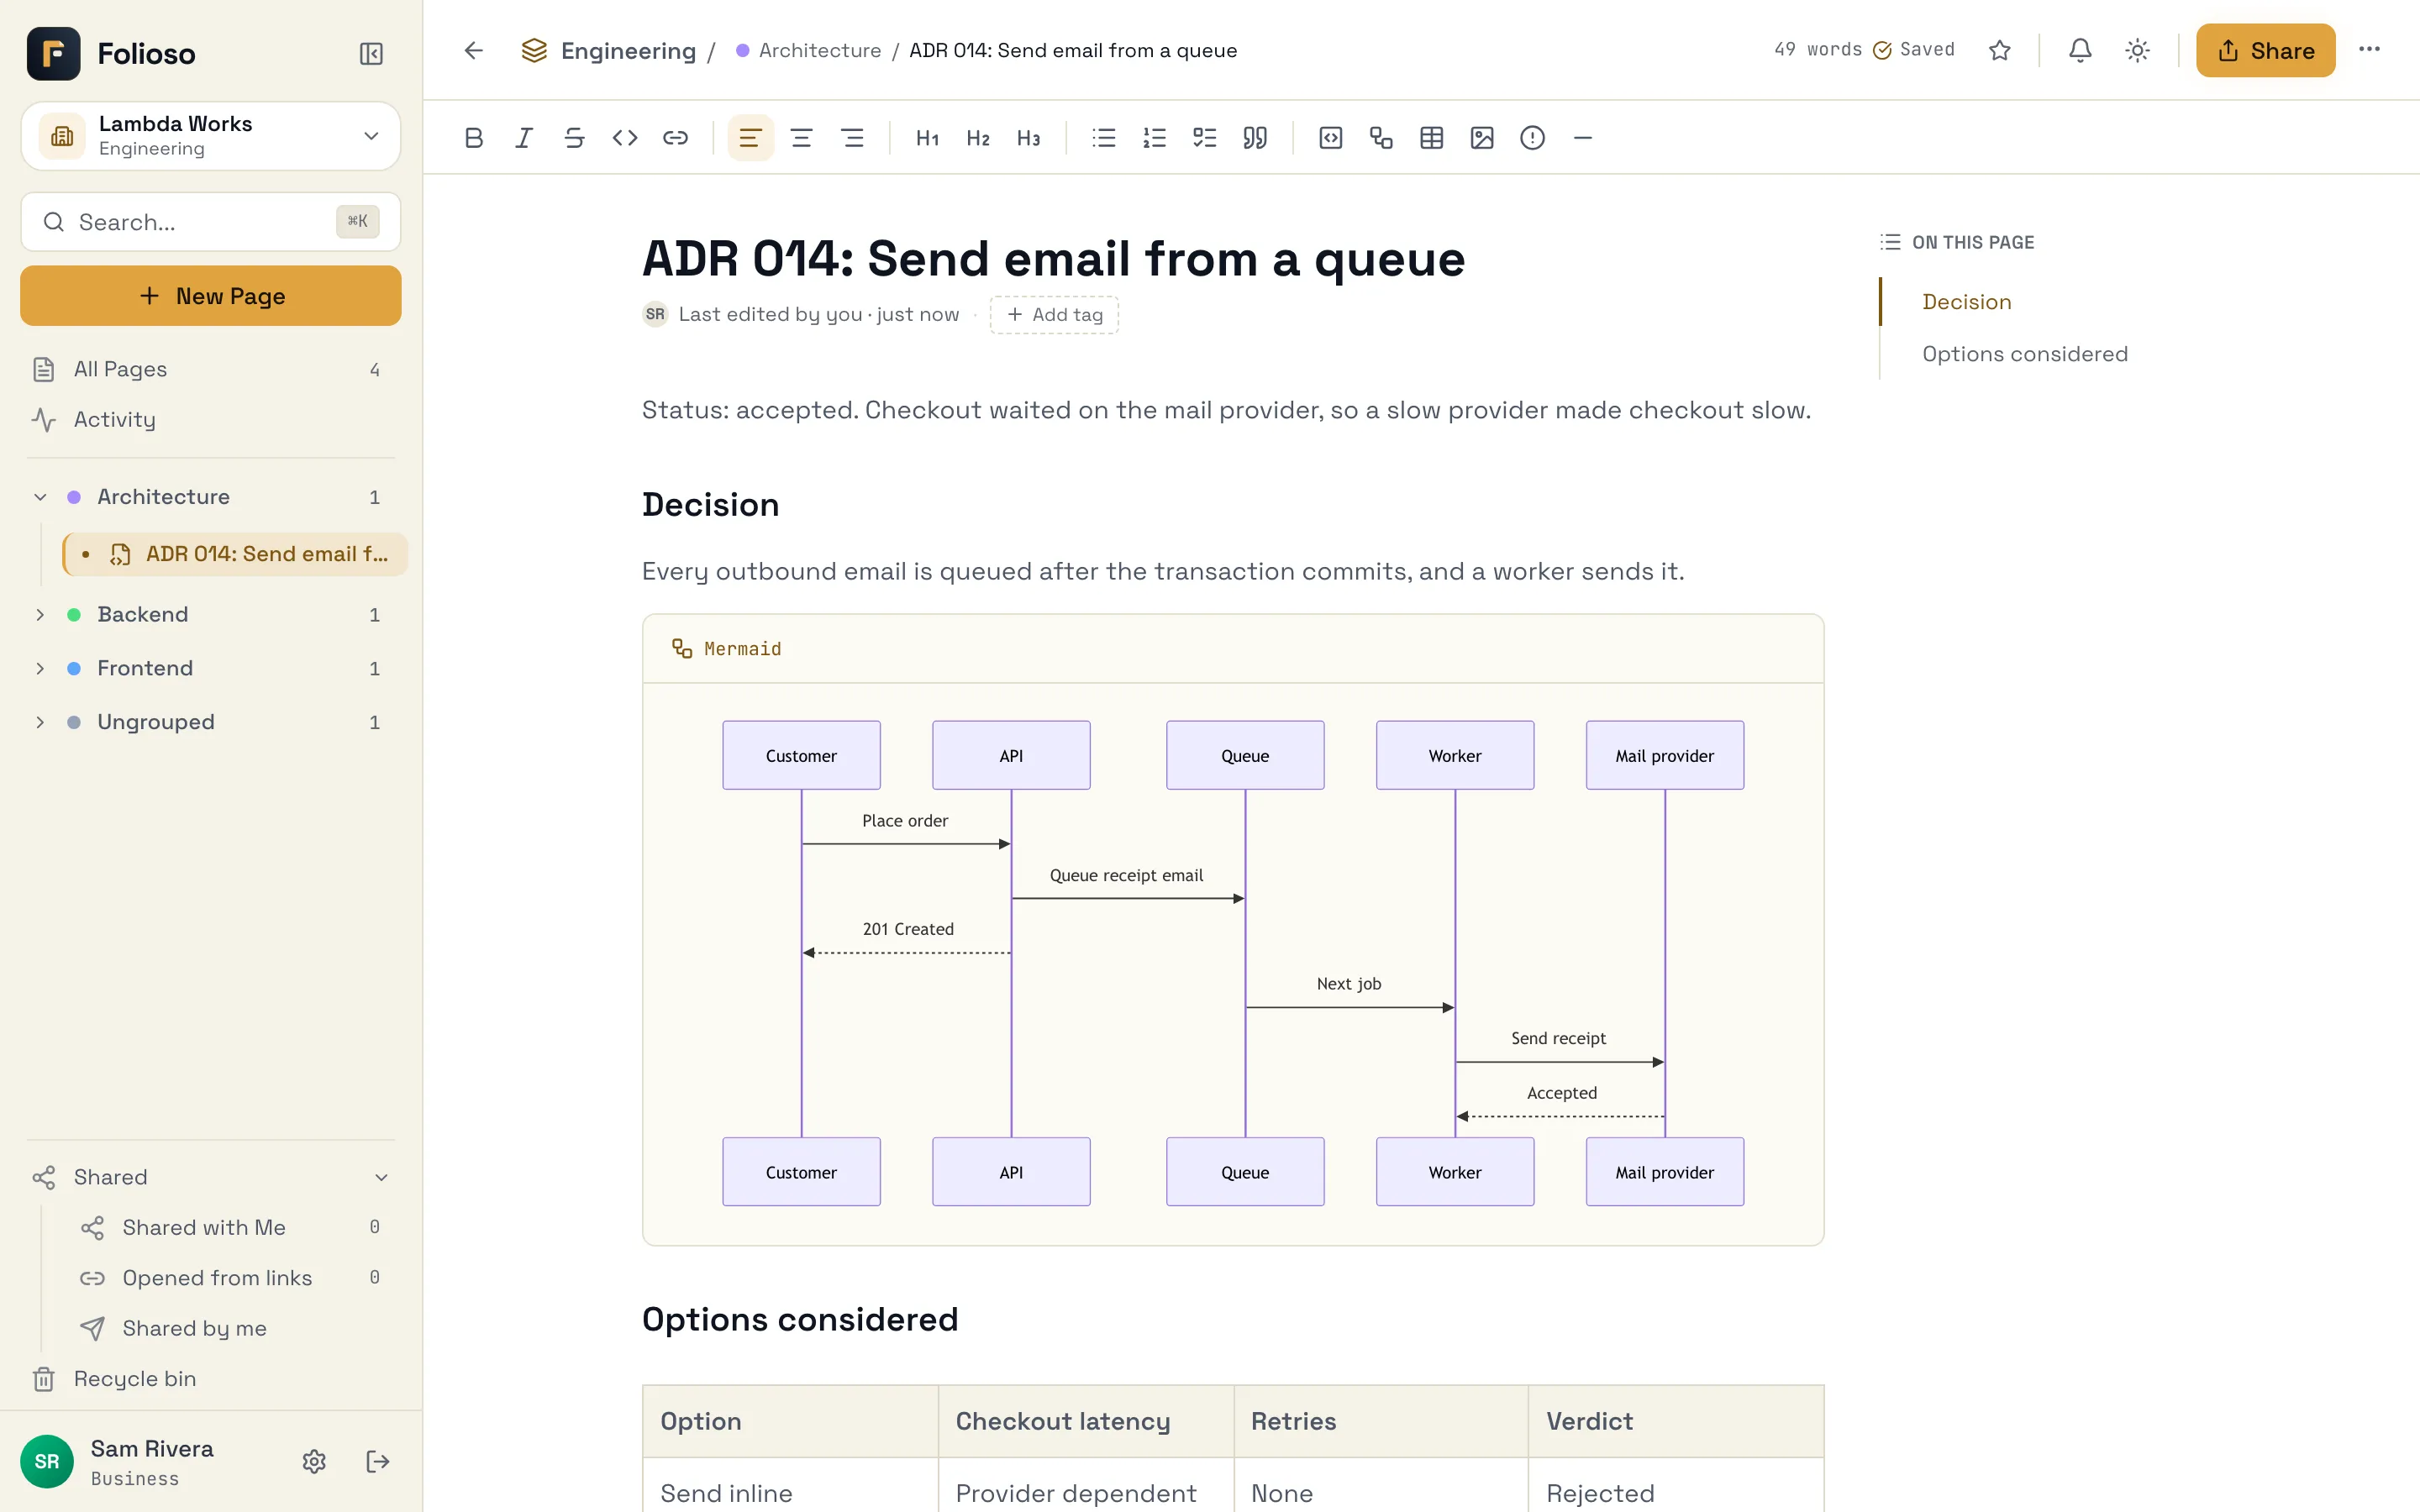2420x1512 pixels.
Task: Expand the Frontend group
Action: (40, 668)
